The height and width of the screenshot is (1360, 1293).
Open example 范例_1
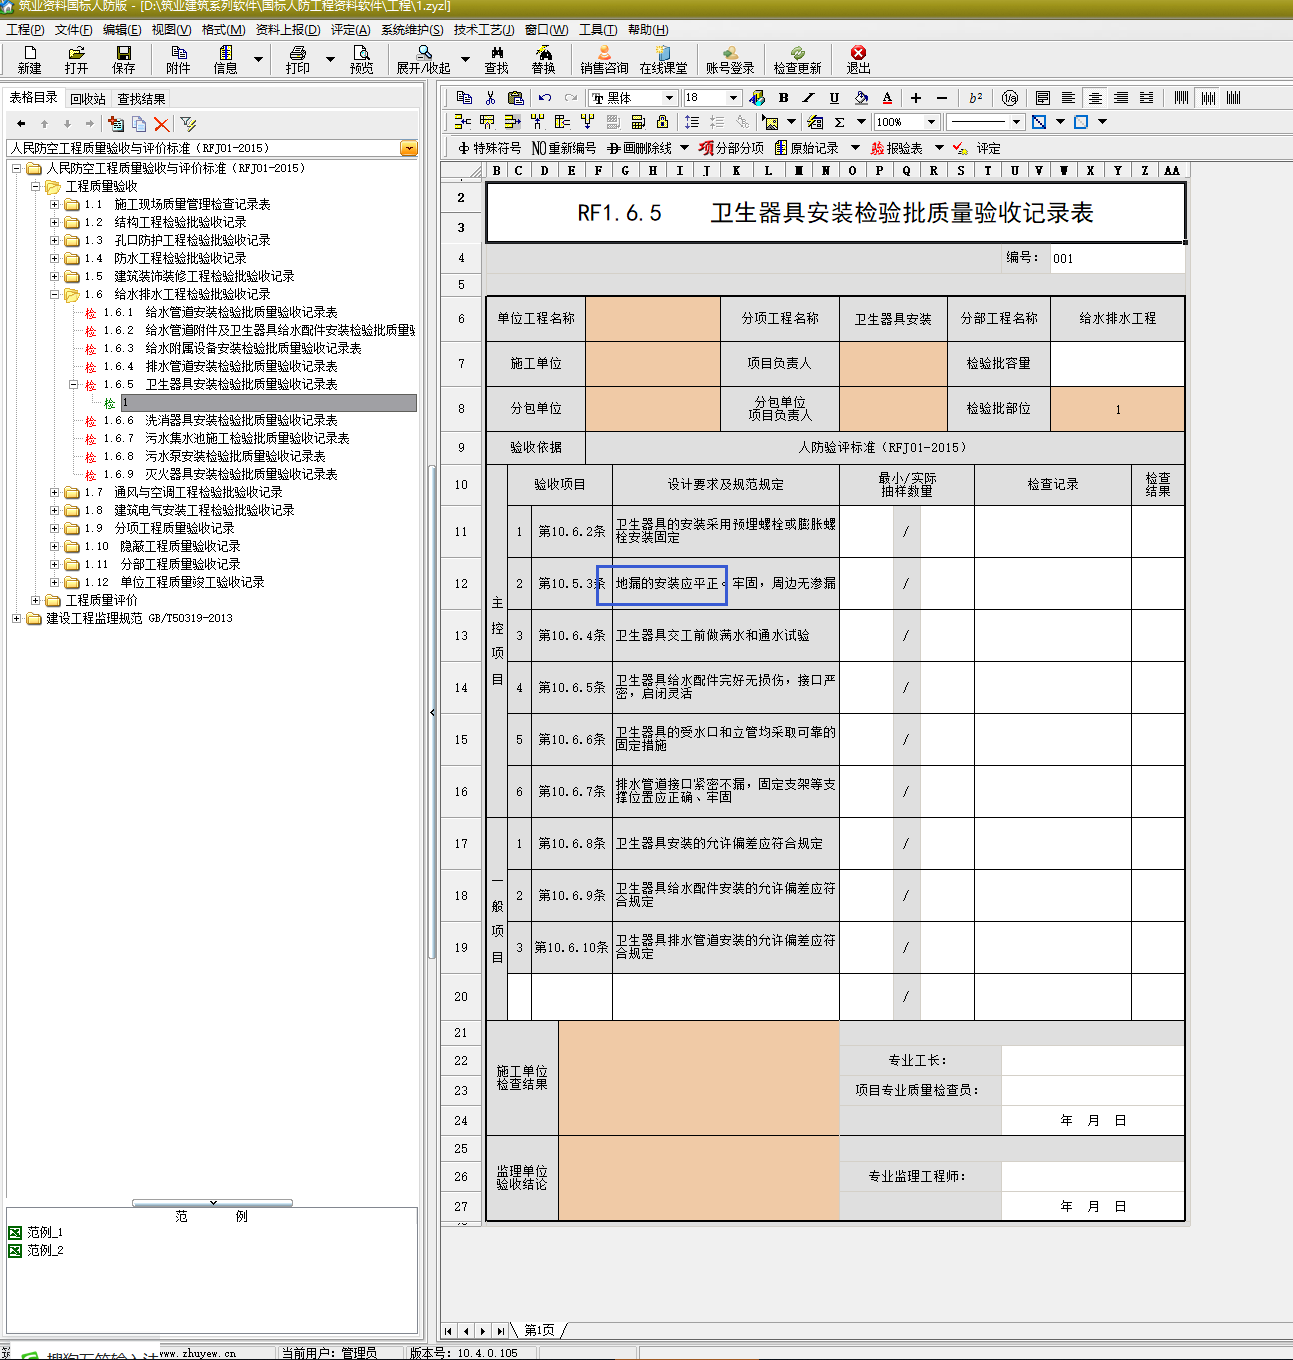tap(36, 1233)
